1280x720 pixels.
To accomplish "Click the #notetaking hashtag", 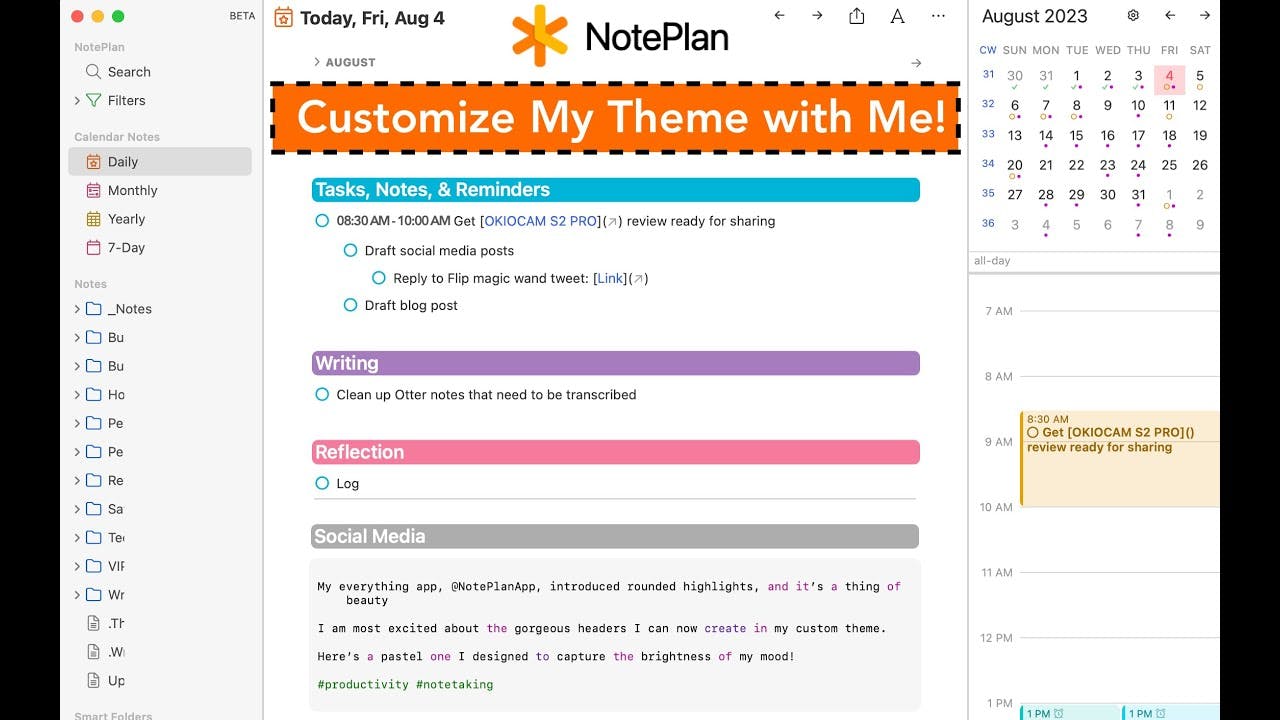I will point(454,684).
